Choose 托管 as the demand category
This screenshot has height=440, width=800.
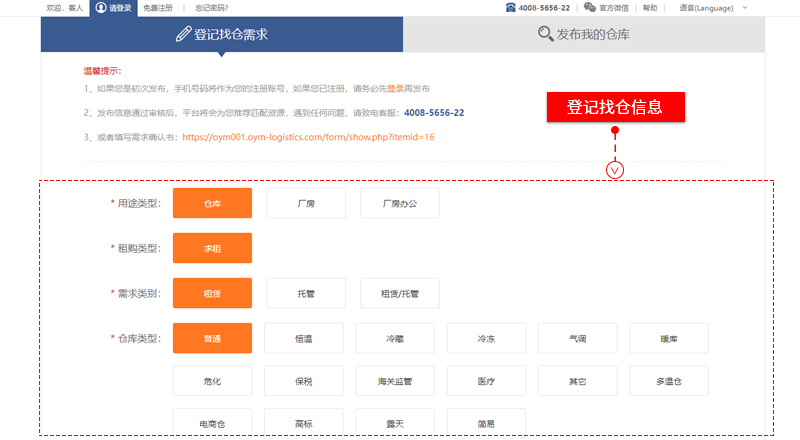306,294
